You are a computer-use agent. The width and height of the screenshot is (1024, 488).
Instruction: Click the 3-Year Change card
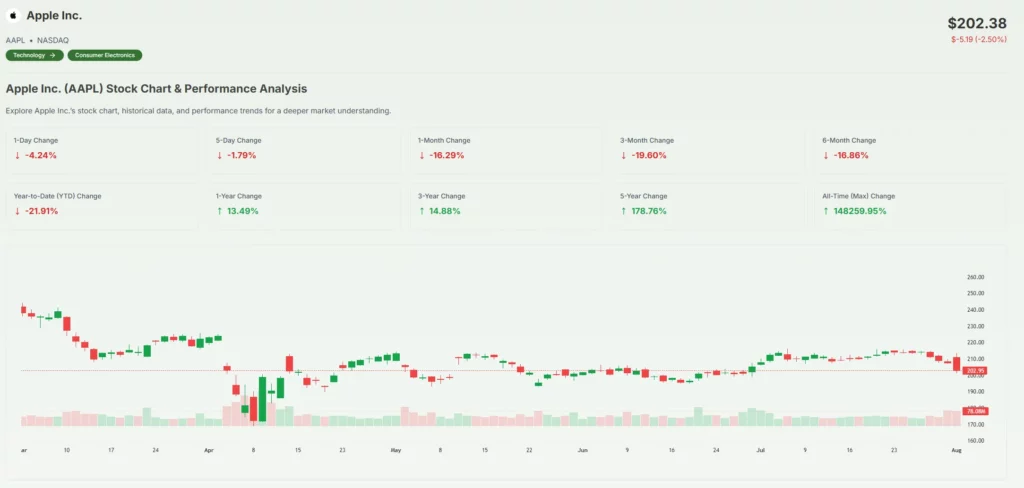pyautogui.click(x=508, y=204)
